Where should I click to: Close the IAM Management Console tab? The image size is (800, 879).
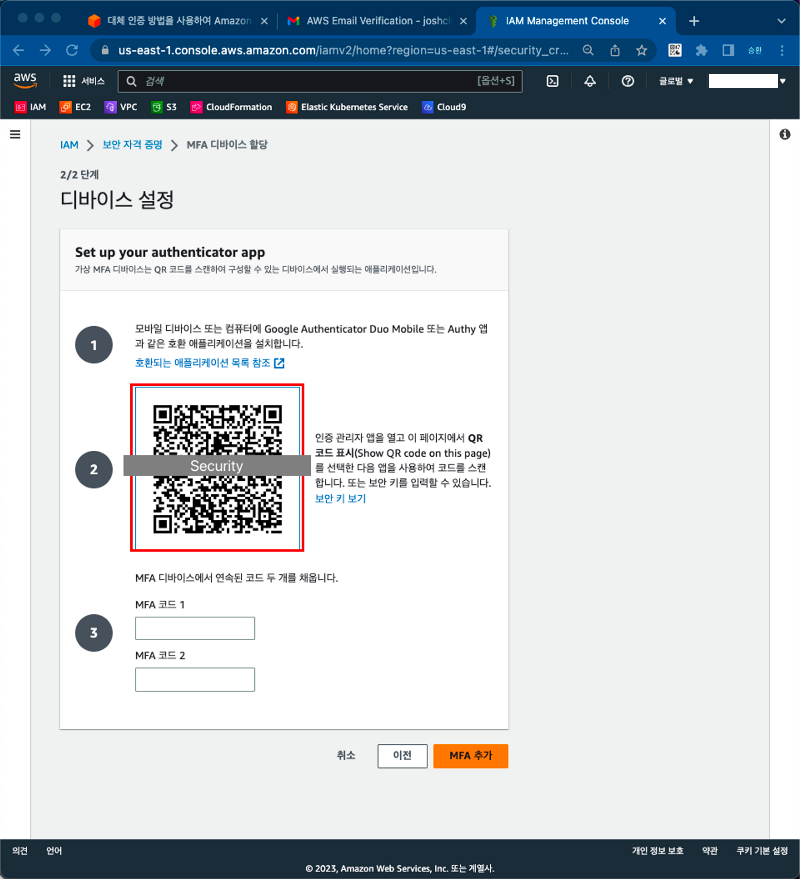tap(663, 21)
